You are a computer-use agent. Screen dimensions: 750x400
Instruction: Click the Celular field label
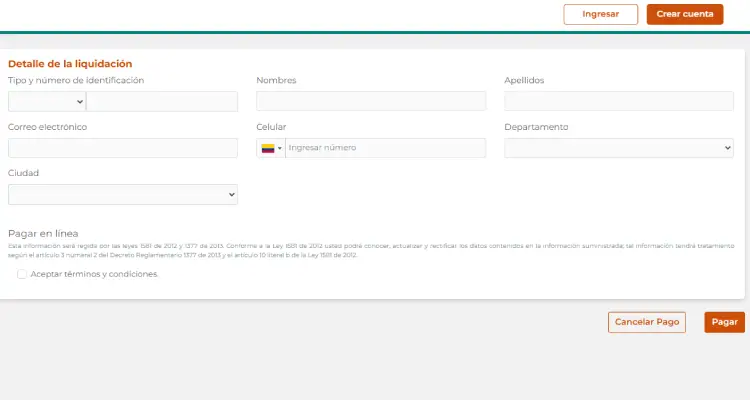pyautogui.click(x=271, y=127)
